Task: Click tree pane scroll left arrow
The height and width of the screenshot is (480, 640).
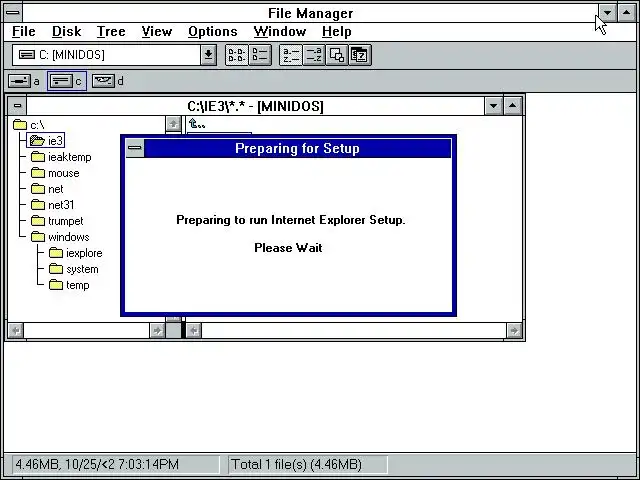Action: click(16, 330)
